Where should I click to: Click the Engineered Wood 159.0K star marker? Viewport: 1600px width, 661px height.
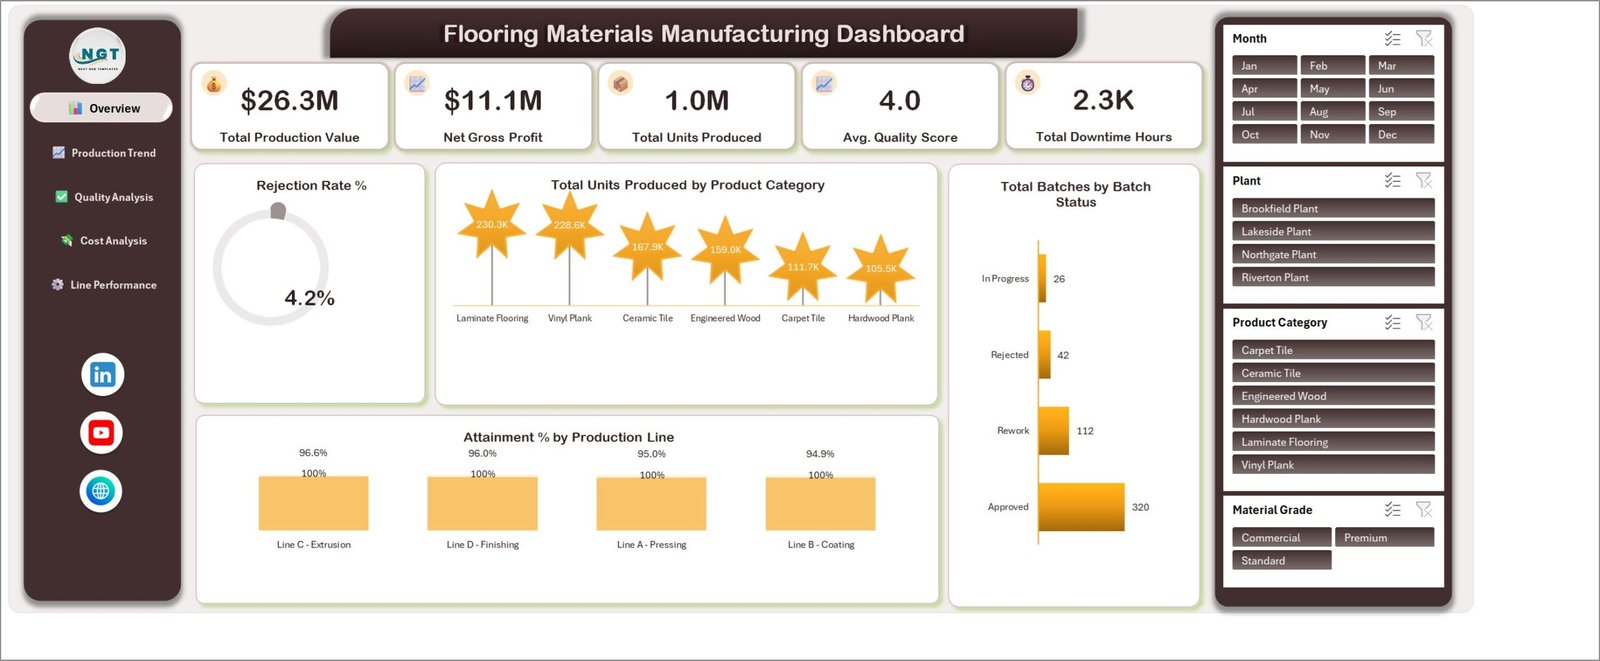(725, 250)
